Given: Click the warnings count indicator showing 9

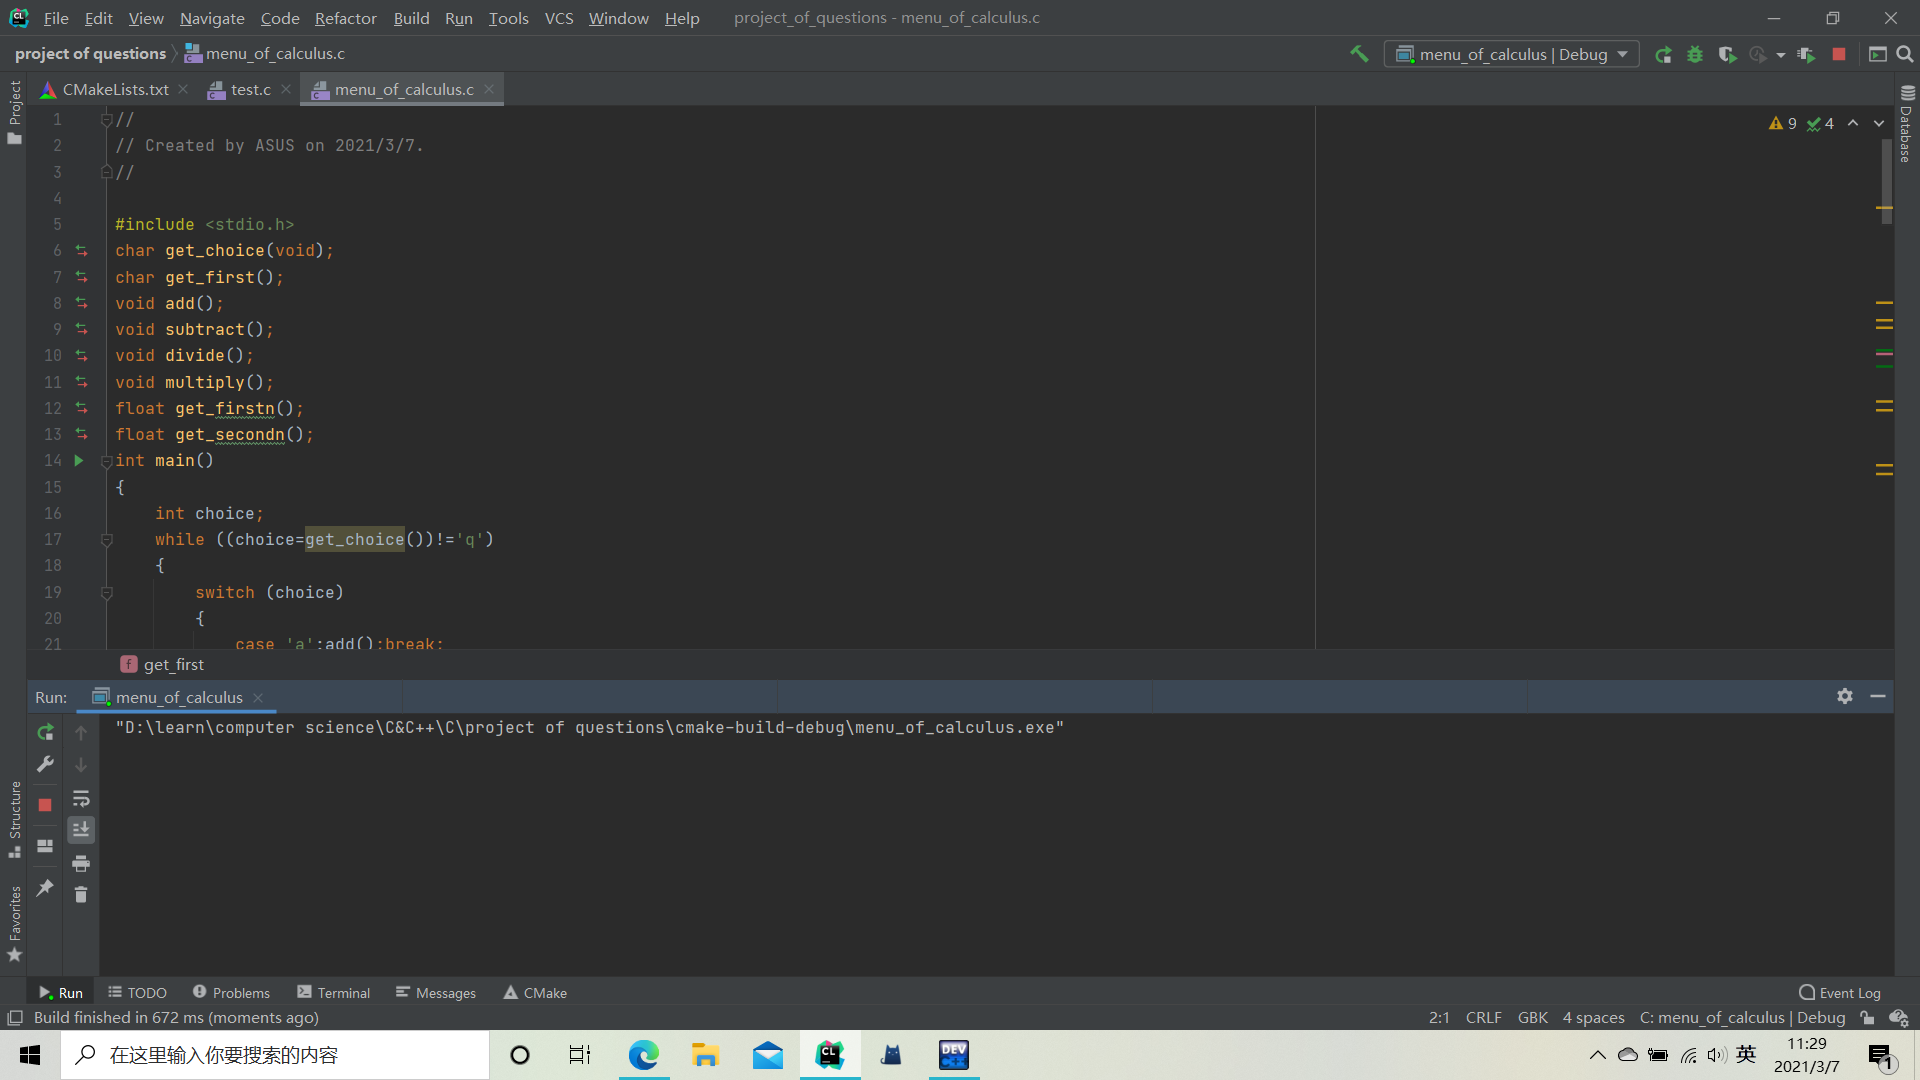Looking at the screenshot, I should click(x=1783, y=123).
